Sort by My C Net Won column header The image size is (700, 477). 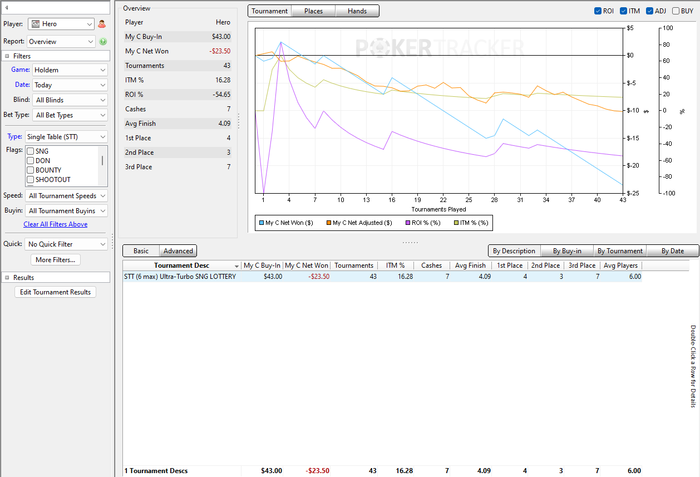click(x=307, y=265)
